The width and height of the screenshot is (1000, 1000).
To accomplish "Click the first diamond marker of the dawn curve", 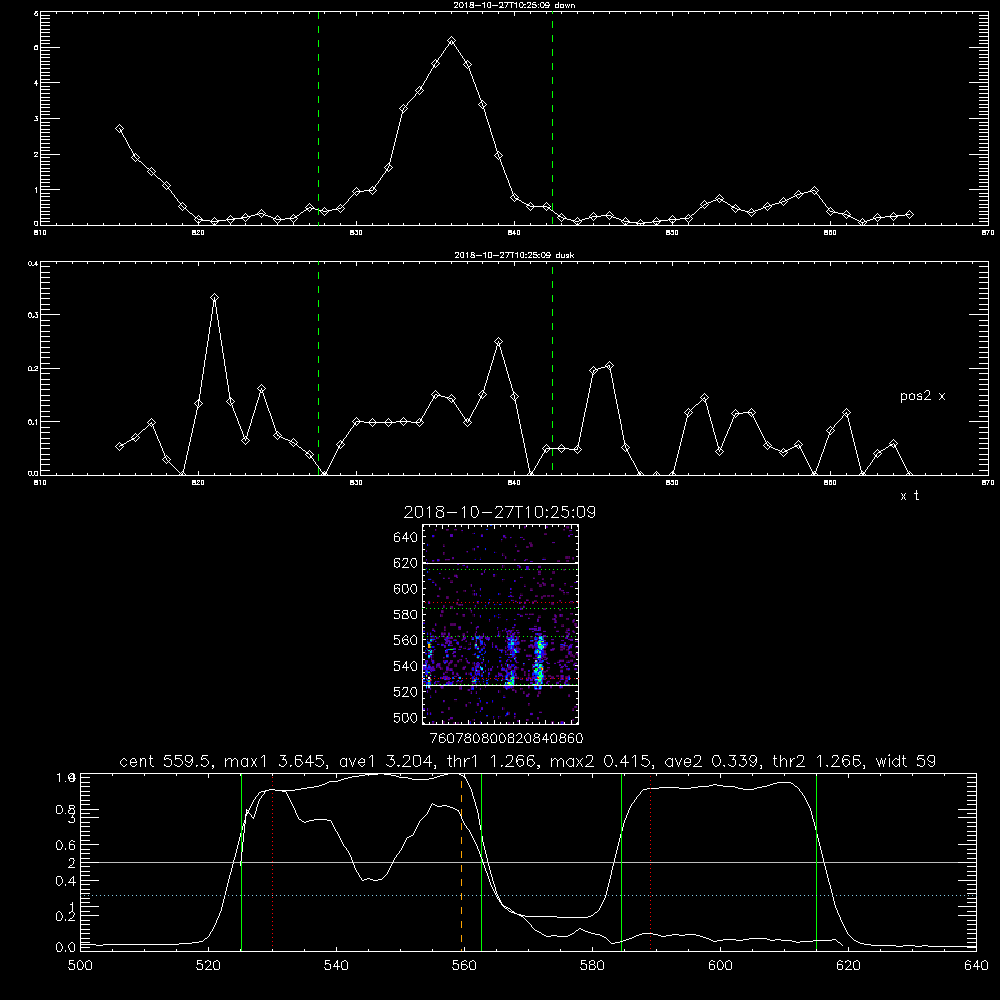I will pos(119,128).
